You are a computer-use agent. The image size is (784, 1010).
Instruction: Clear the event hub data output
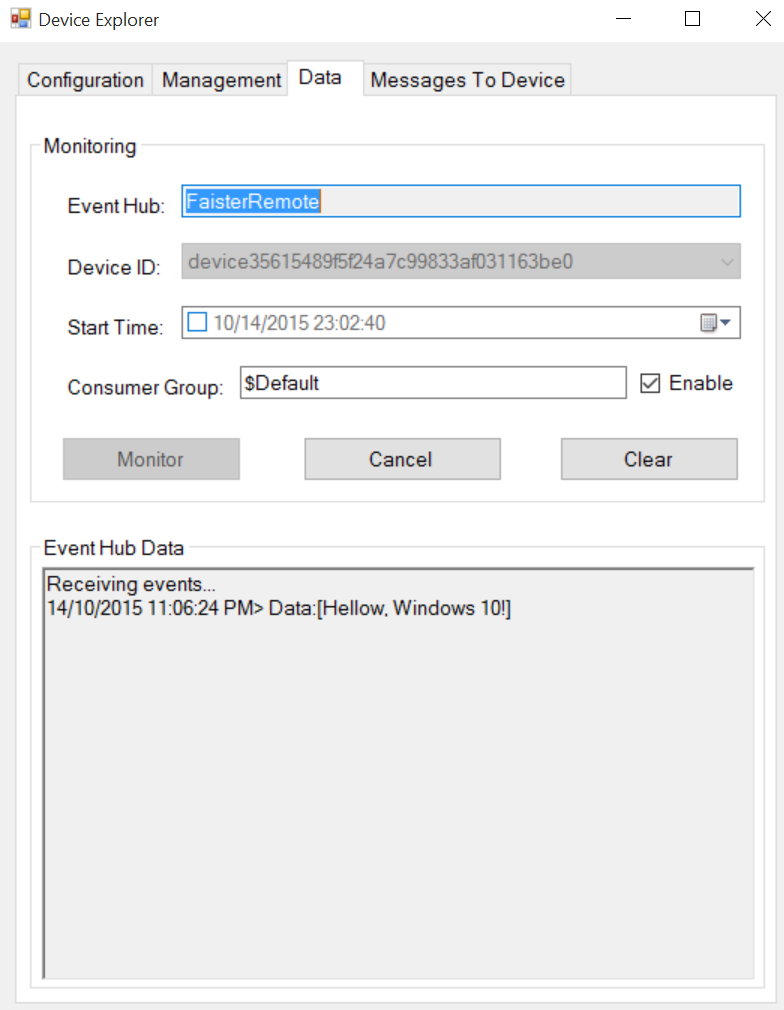pyautogui.click(x=649, y=459)
